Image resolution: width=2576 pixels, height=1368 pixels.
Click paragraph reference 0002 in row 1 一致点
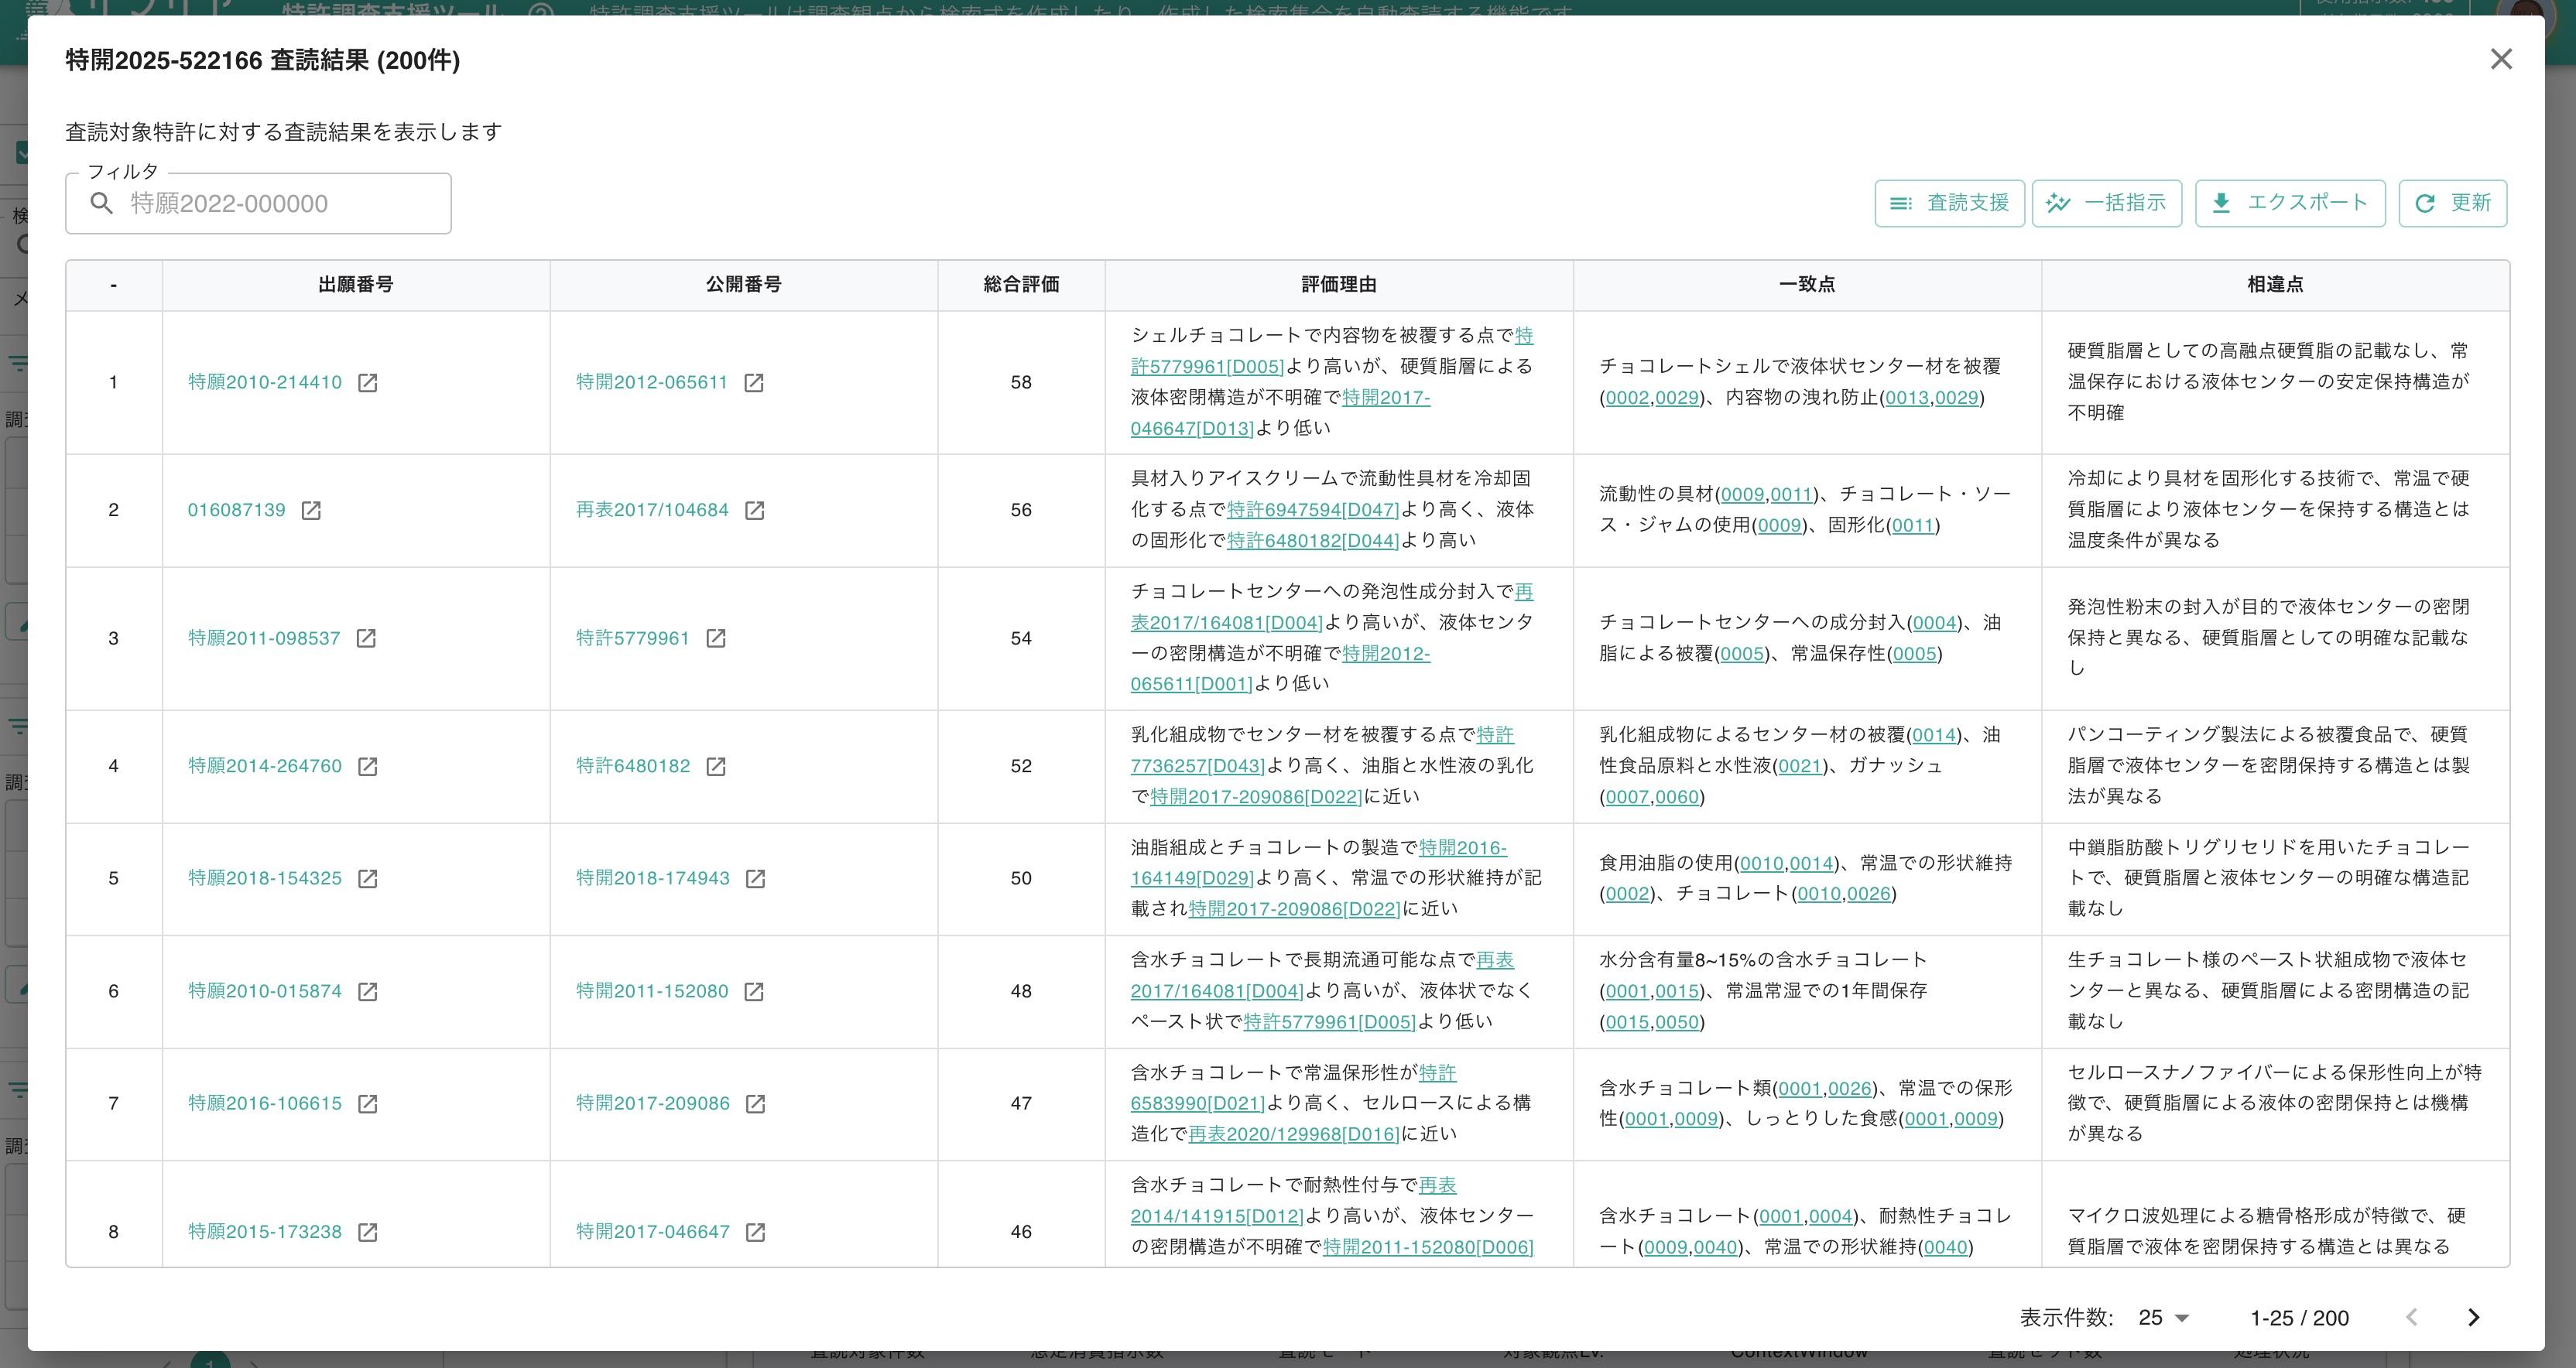pyautogui.click(x=1627, y=398)
